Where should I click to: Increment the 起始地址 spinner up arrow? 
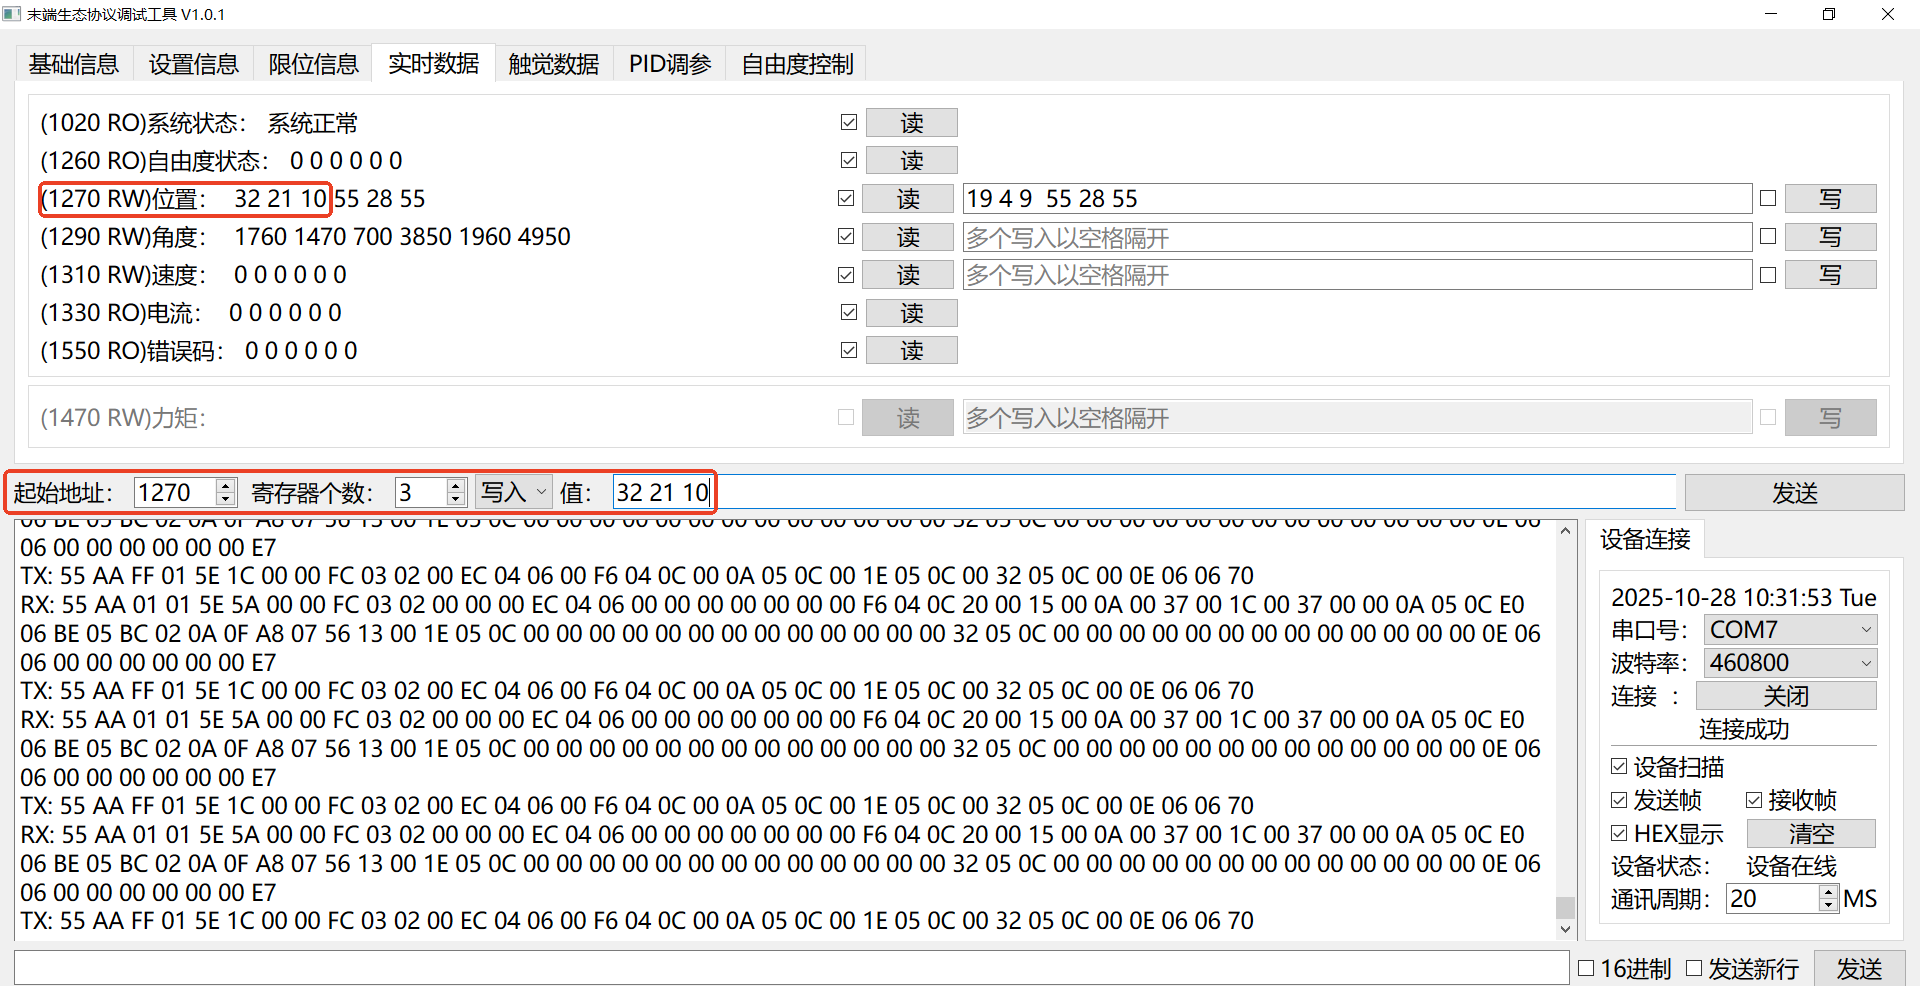(x=225, y=486)
